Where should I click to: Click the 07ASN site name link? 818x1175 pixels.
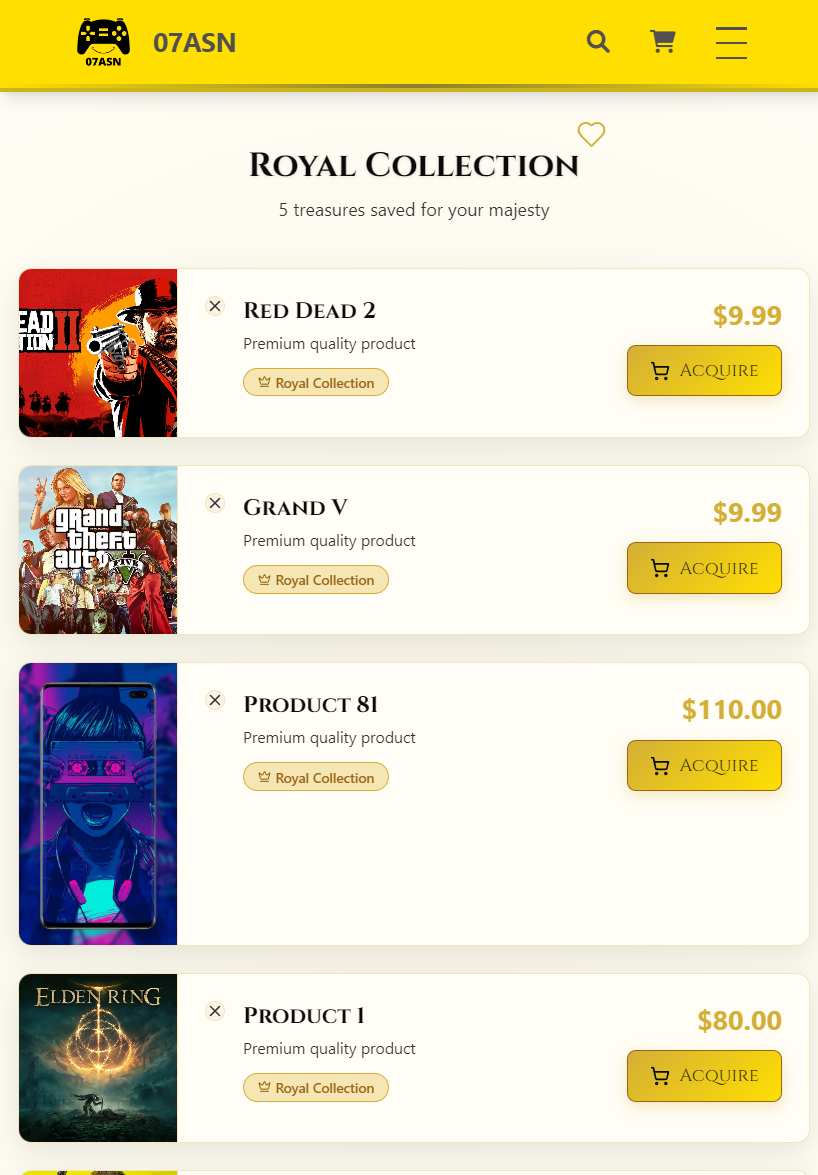194,43
